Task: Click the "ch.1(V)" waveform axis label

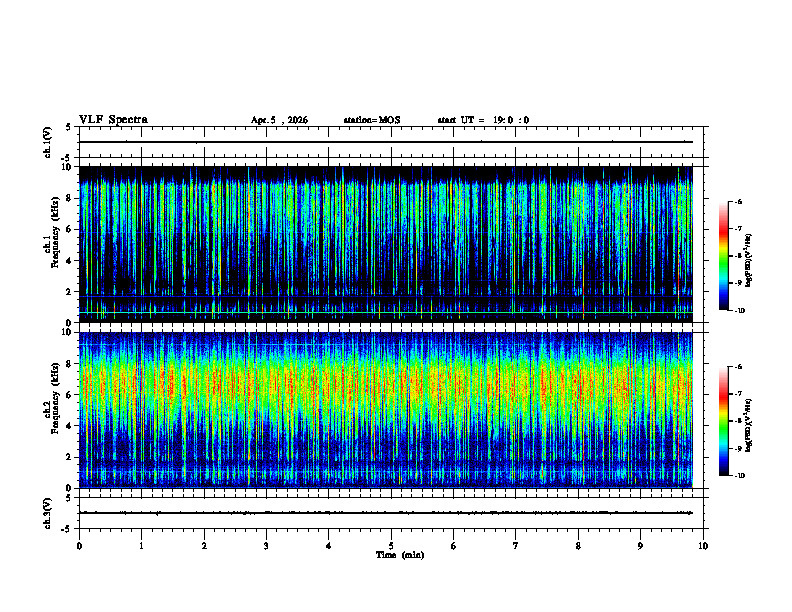Action: coord(47,142)
